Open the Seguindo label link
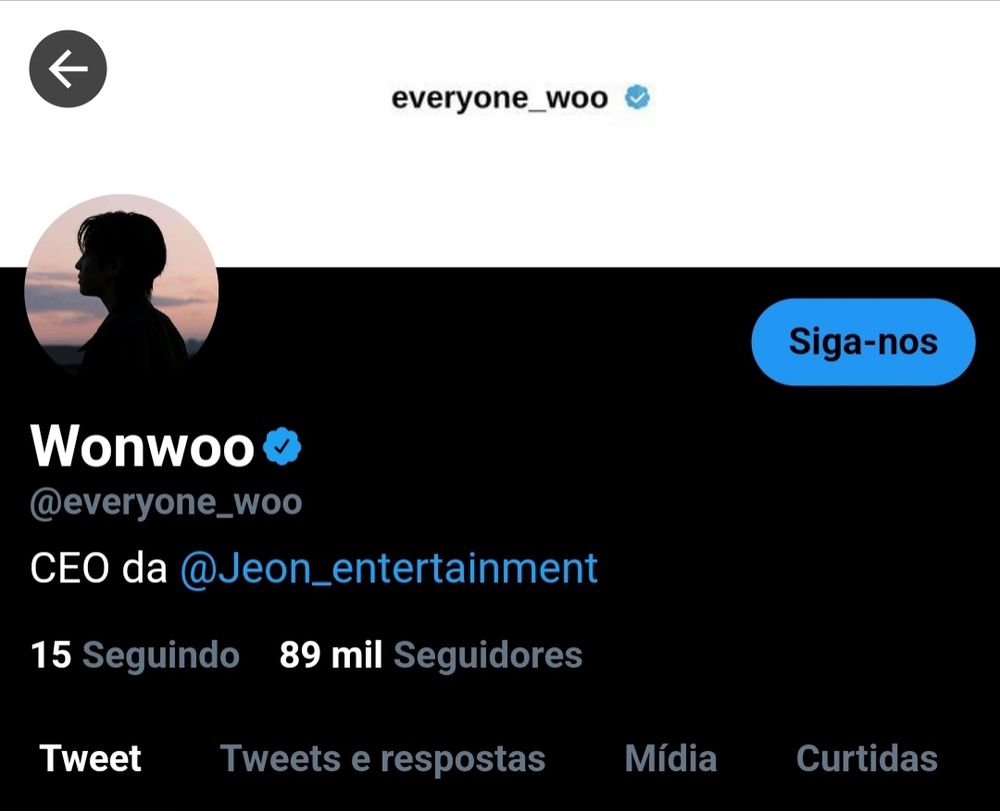The width and height of the screenshot is (1000, 811). (x=161, y=655)
